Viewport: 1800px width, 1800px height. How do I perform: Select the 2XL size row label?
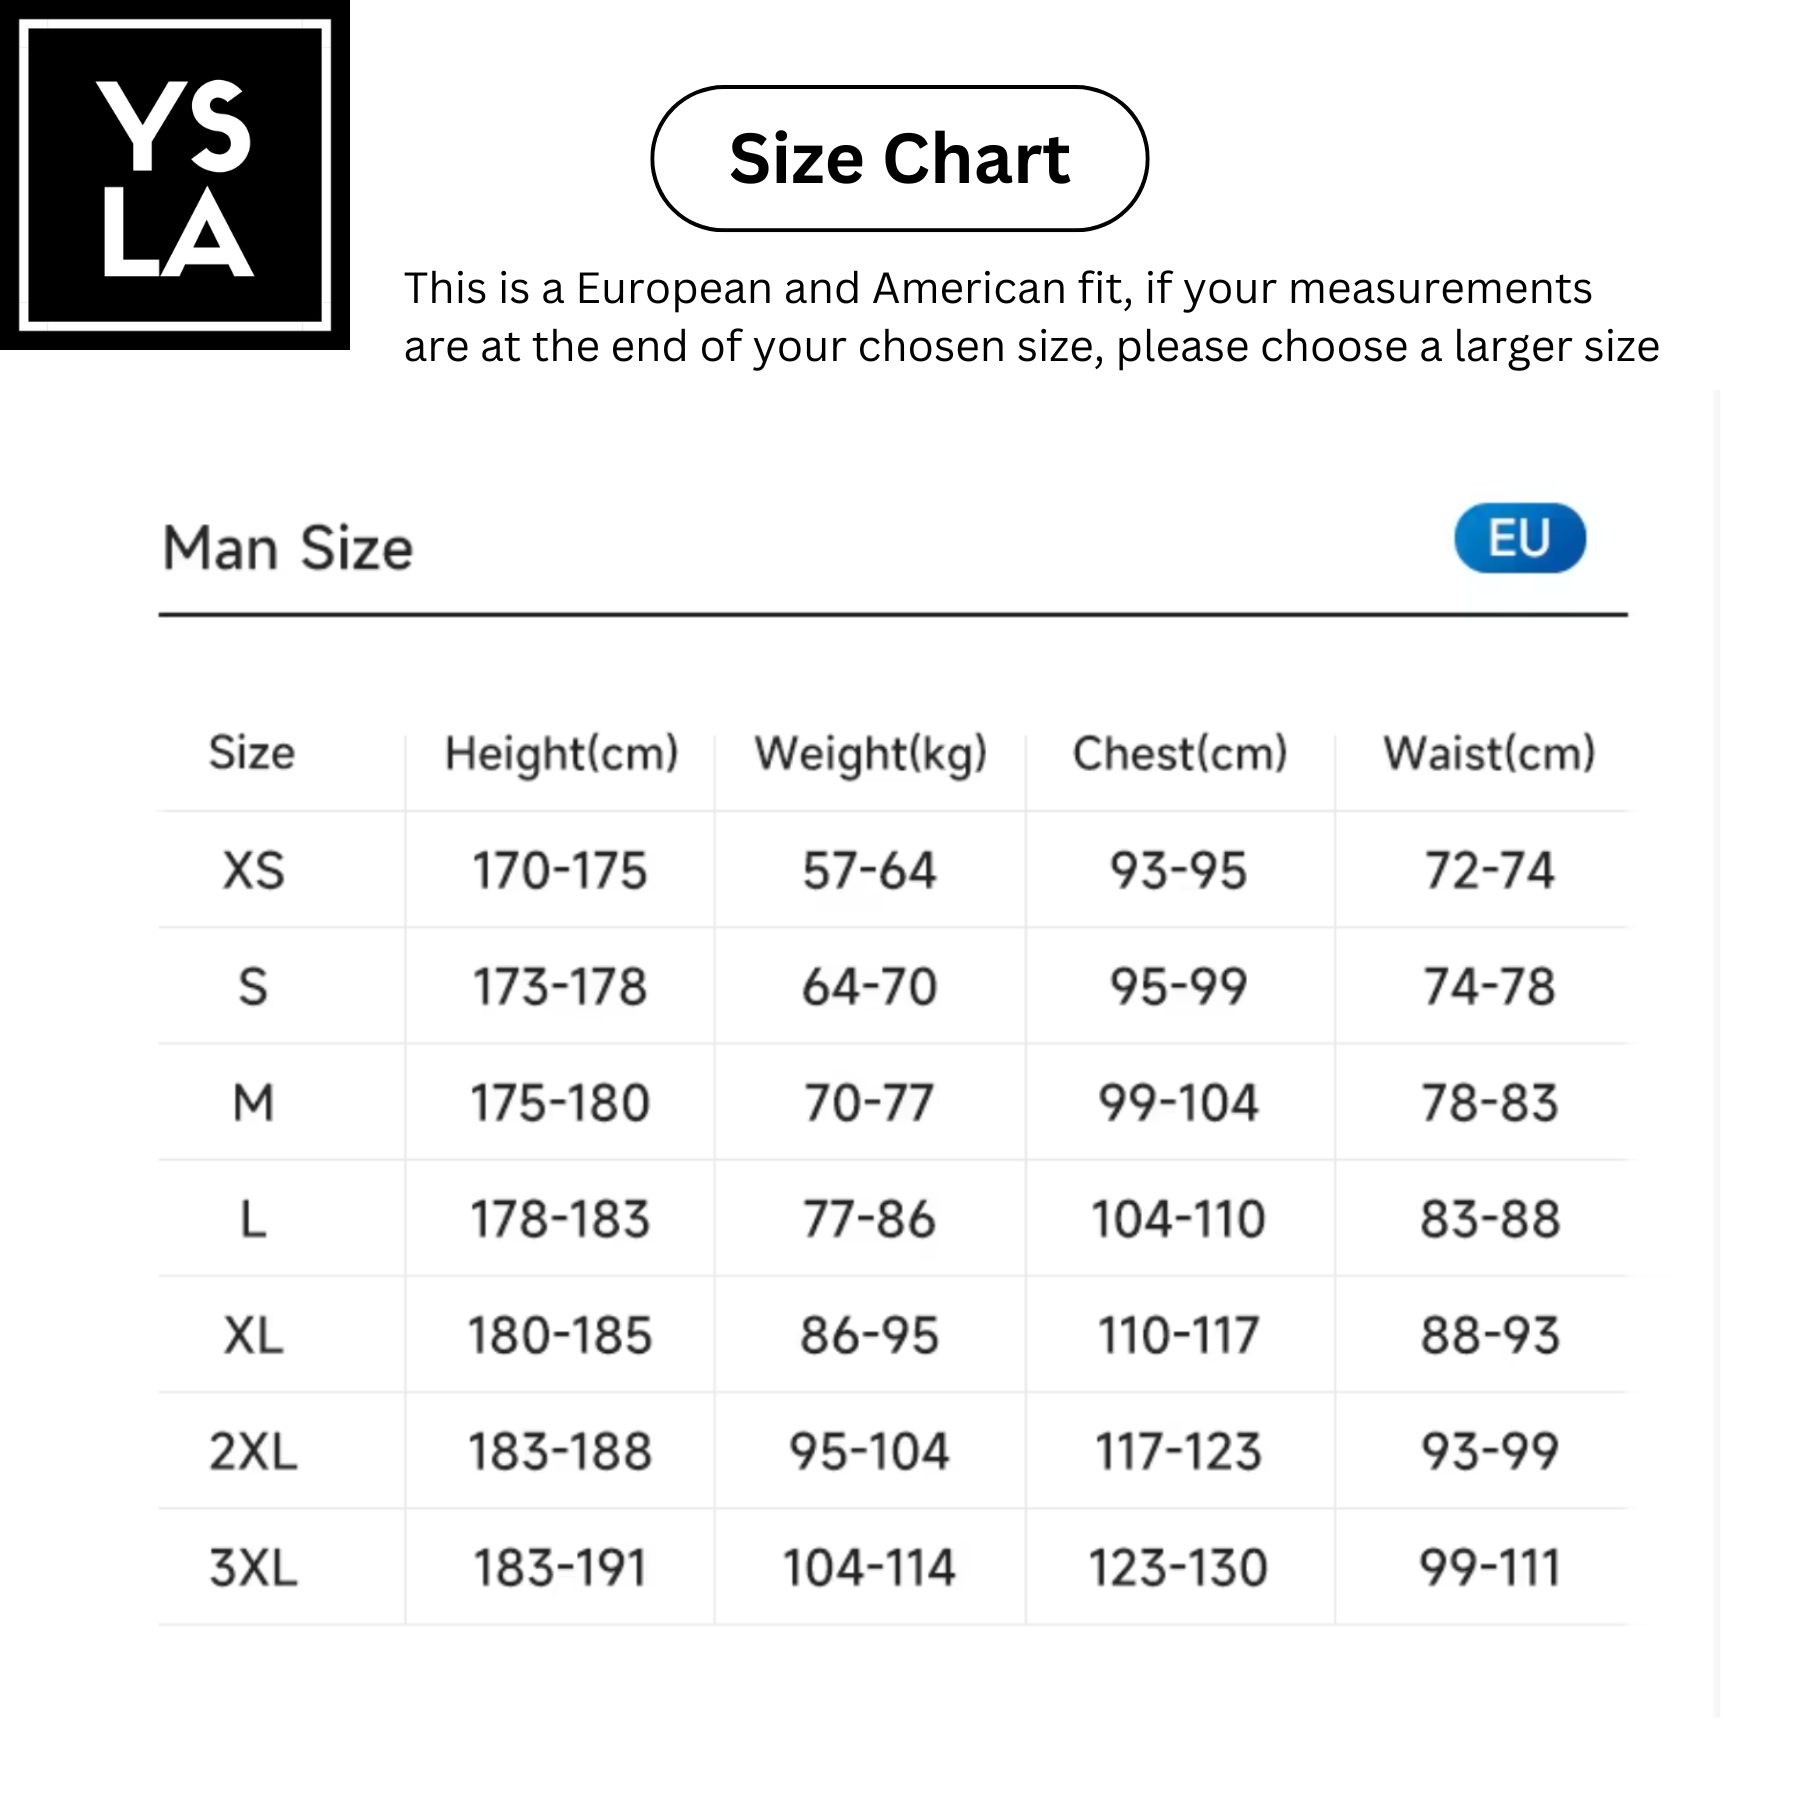point(253,1452)
